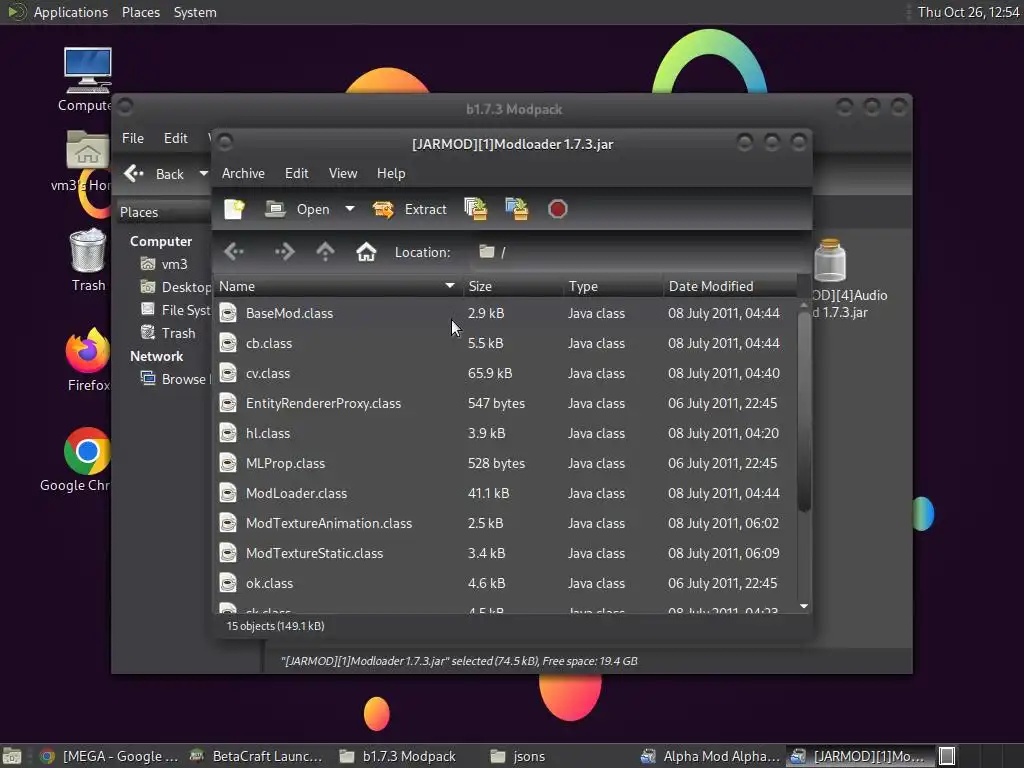Click the Up one level arrow
1024x768 pixels.
325,251
